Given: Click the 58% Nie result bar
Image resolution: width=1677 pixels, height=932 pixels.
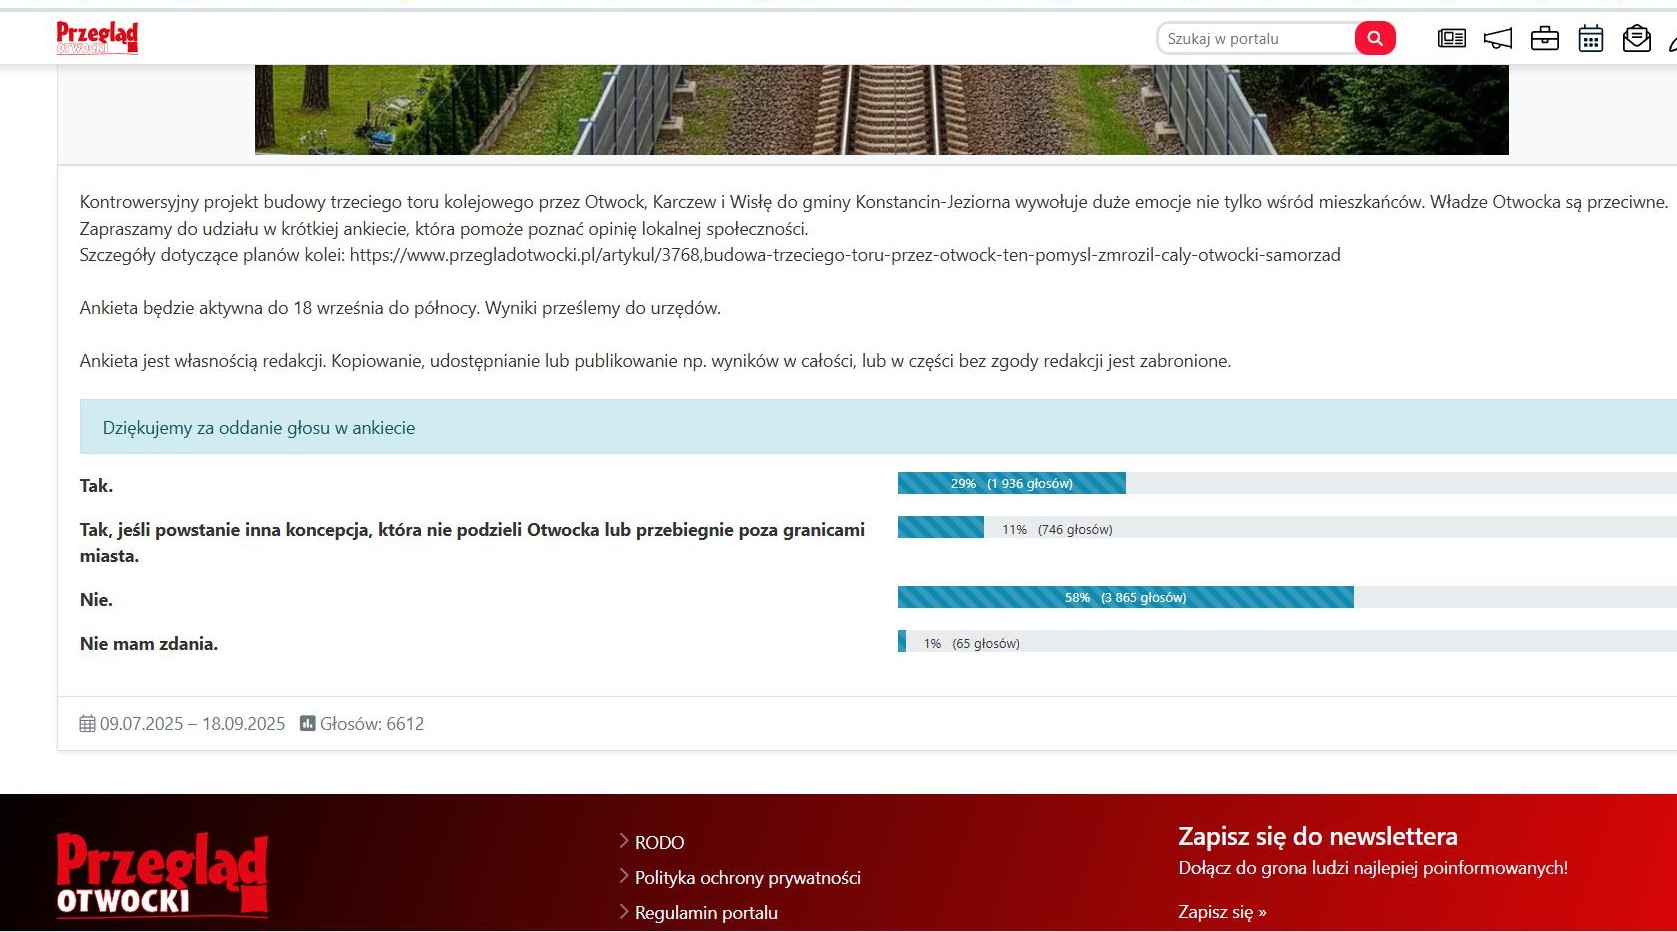Looking at the screenshot, I should pyautogui.click(x=1126, y=597).
